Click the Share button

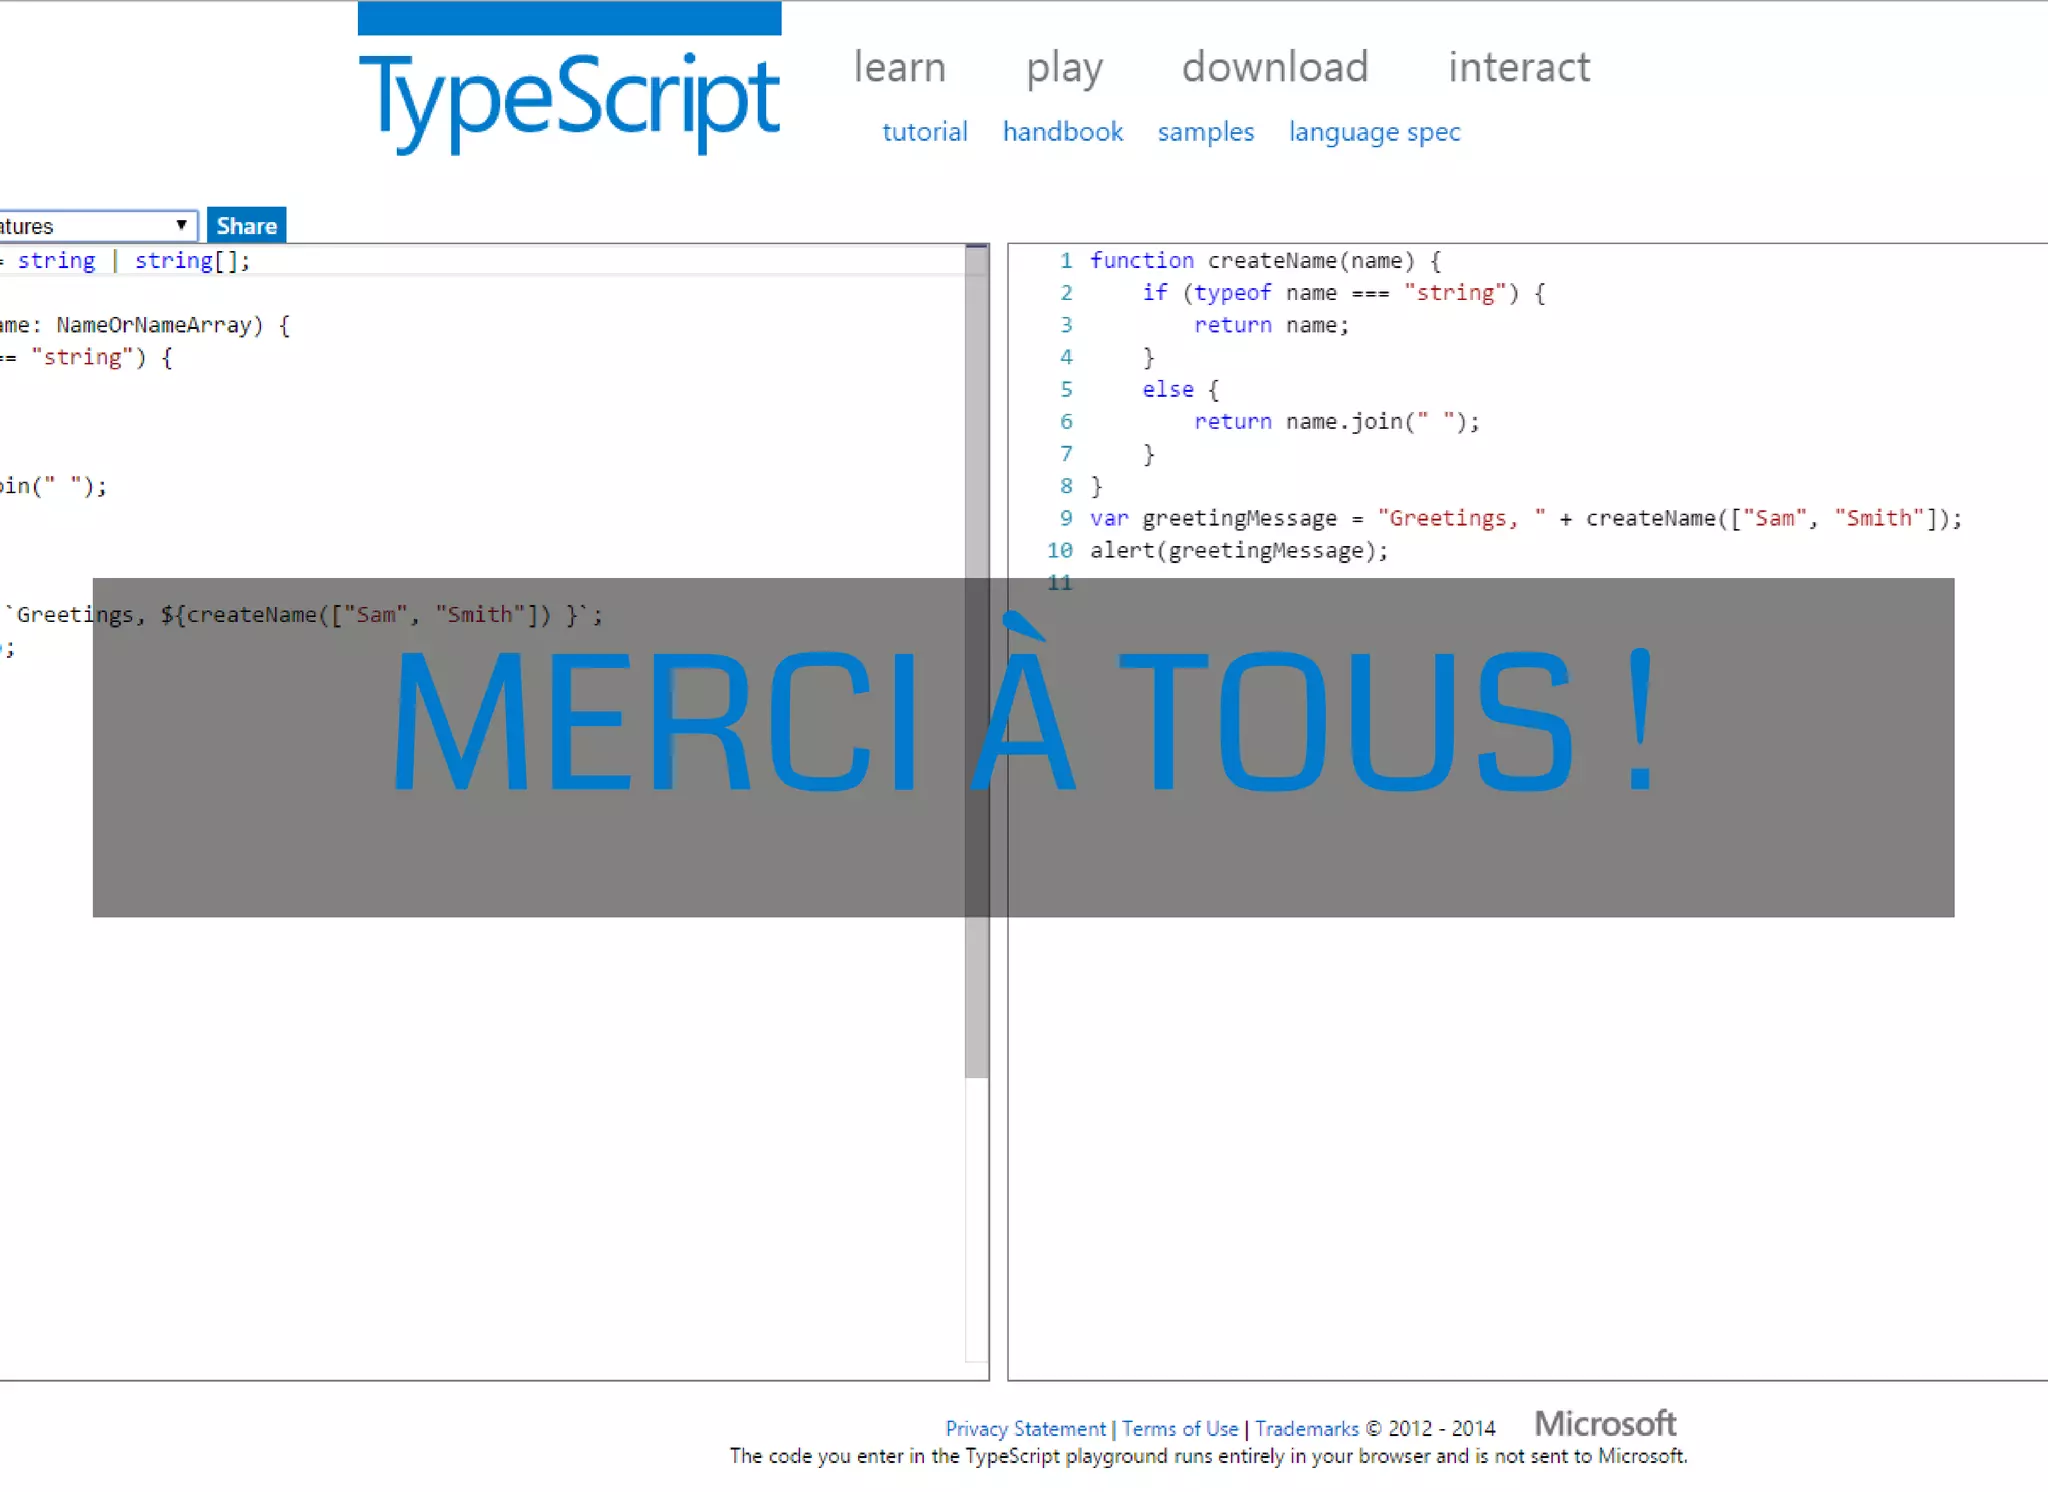click(x=247, y=226)
